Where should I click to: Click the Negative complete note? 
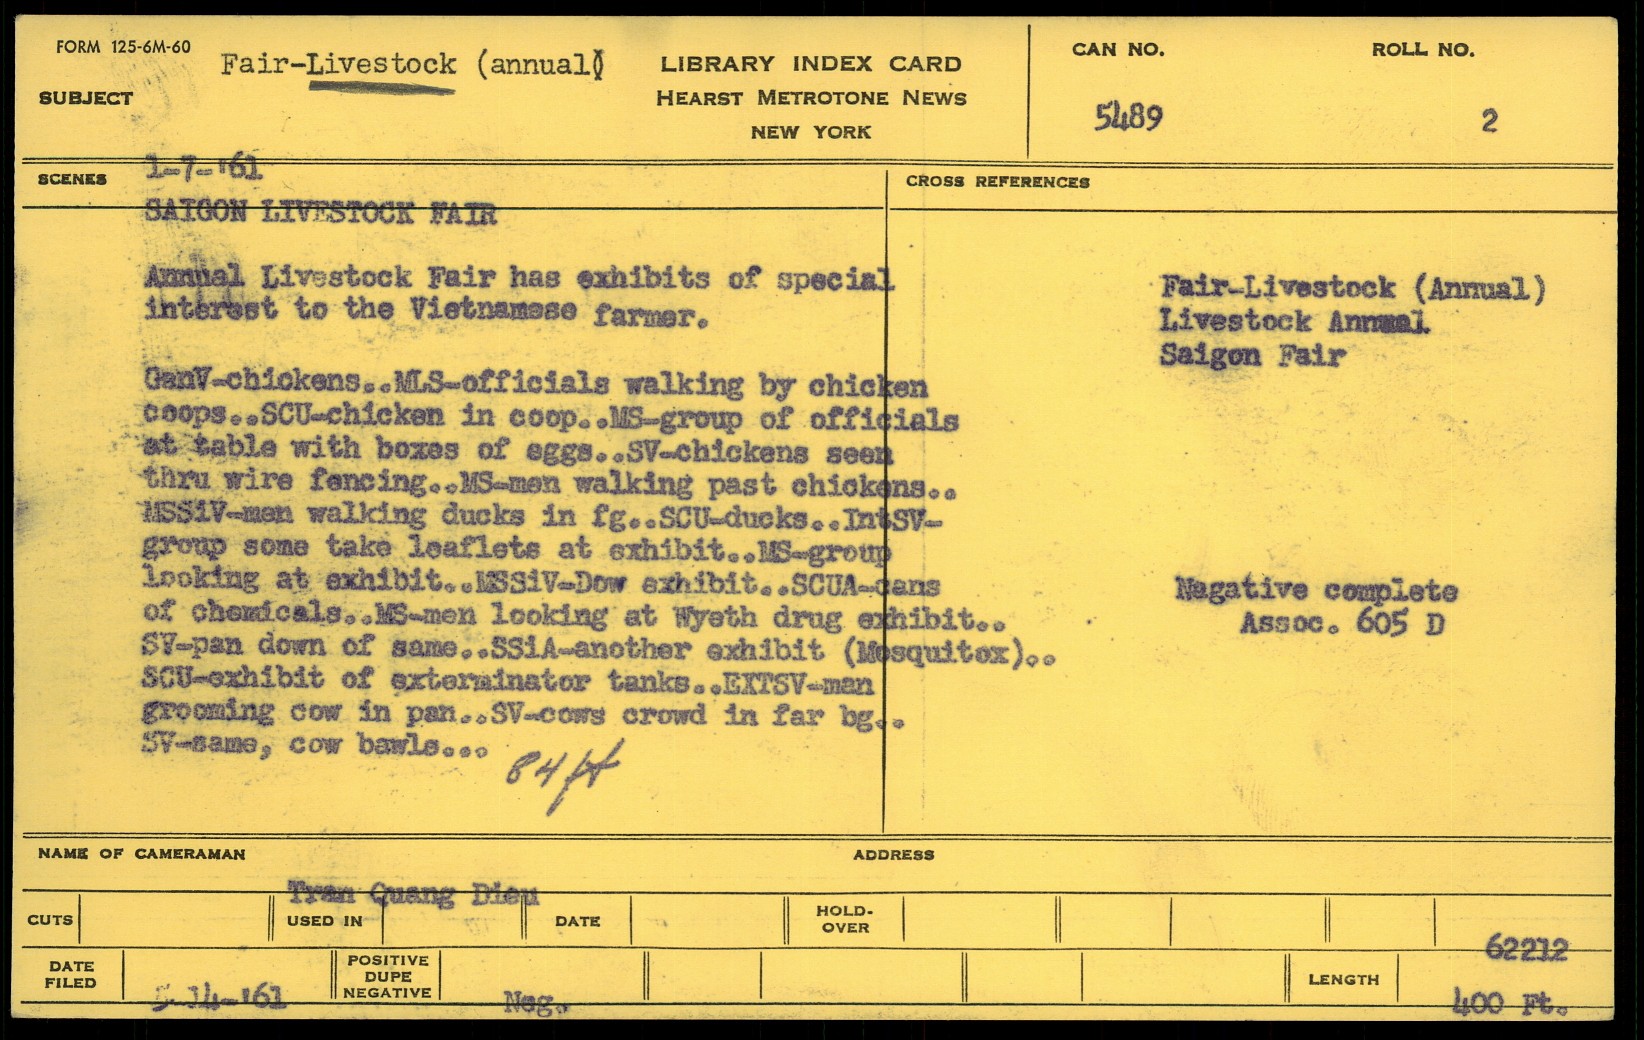pyautogui.click(x=1315, y=590)
